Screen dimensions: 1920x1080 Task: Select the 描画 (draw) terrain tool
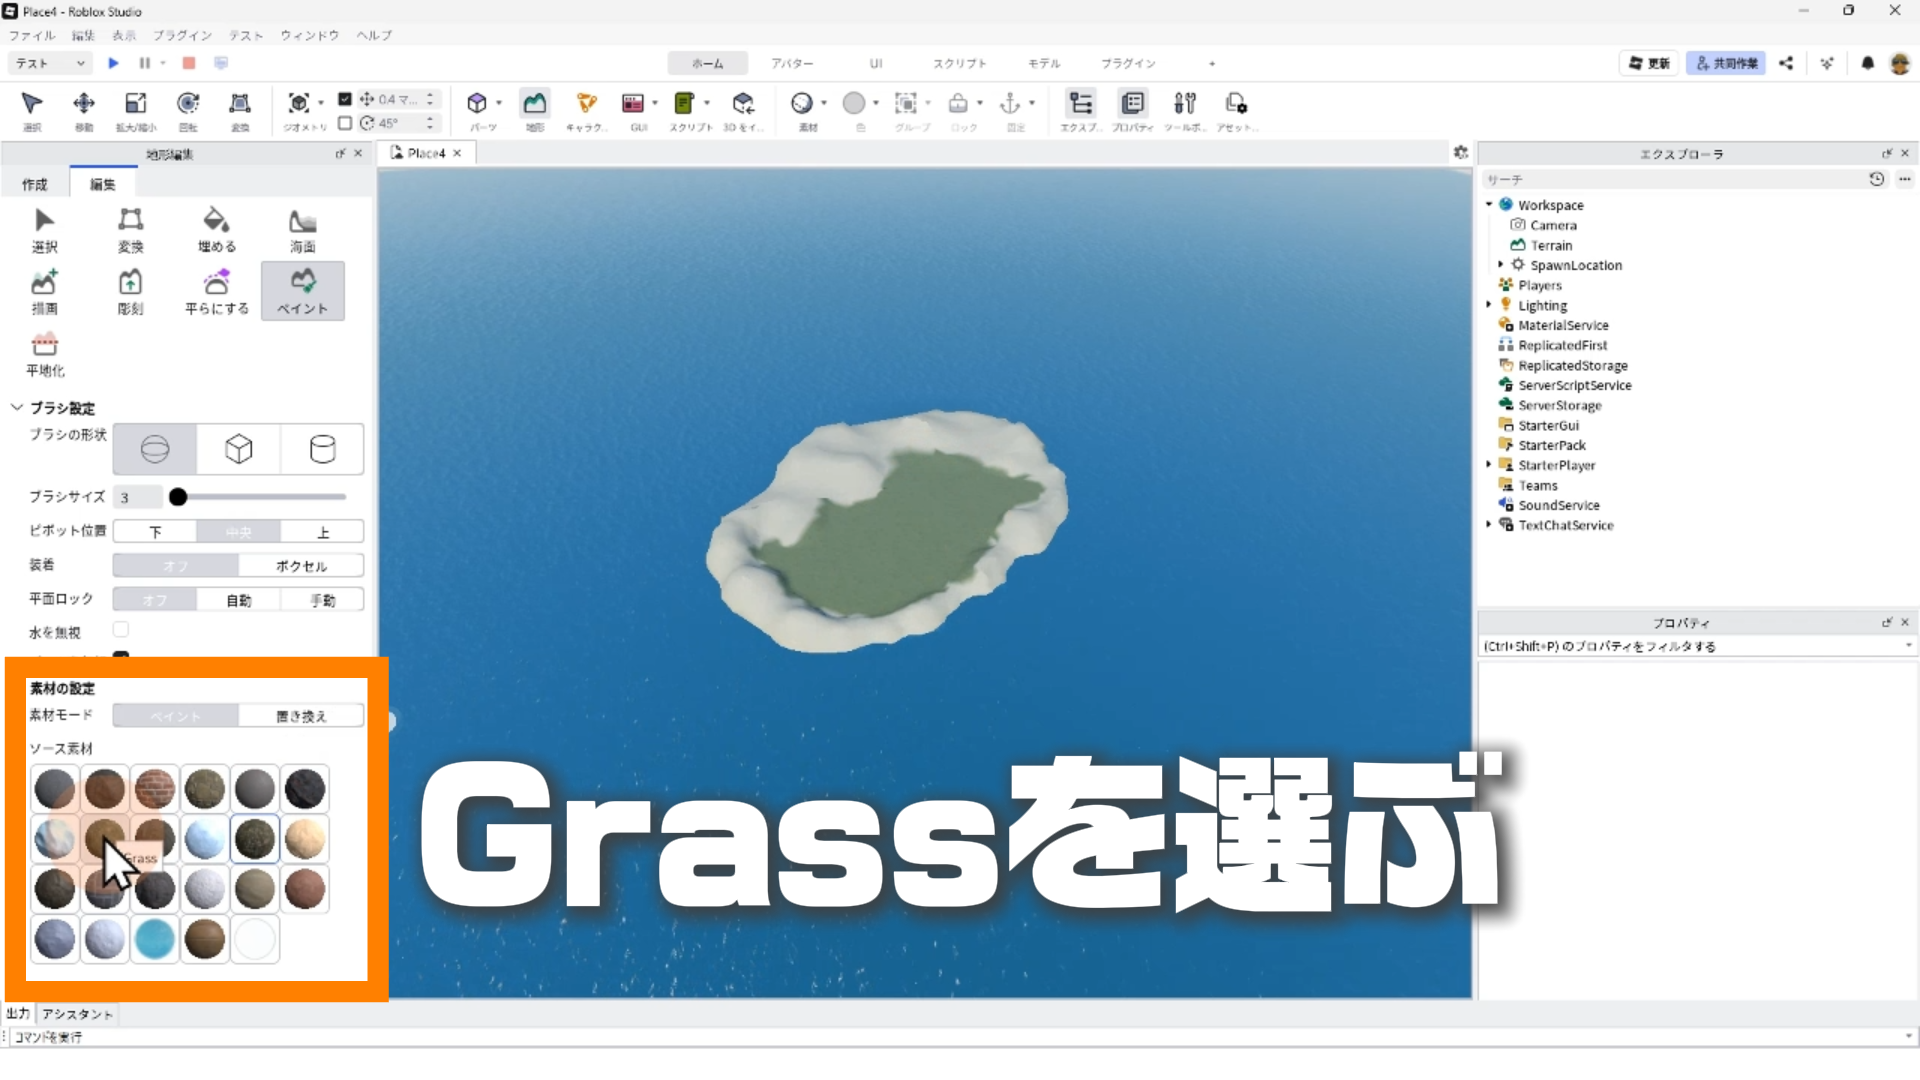tap(44, 292)
